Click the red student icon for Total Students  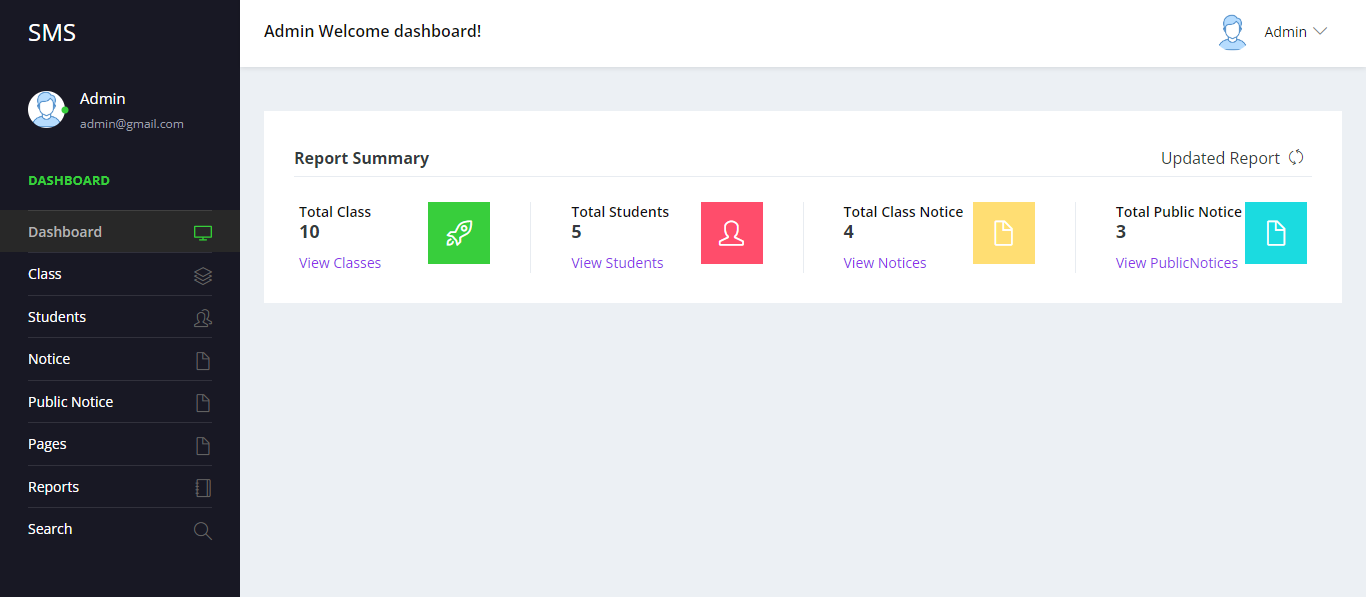pyautogui.click(x=731, y=232)
